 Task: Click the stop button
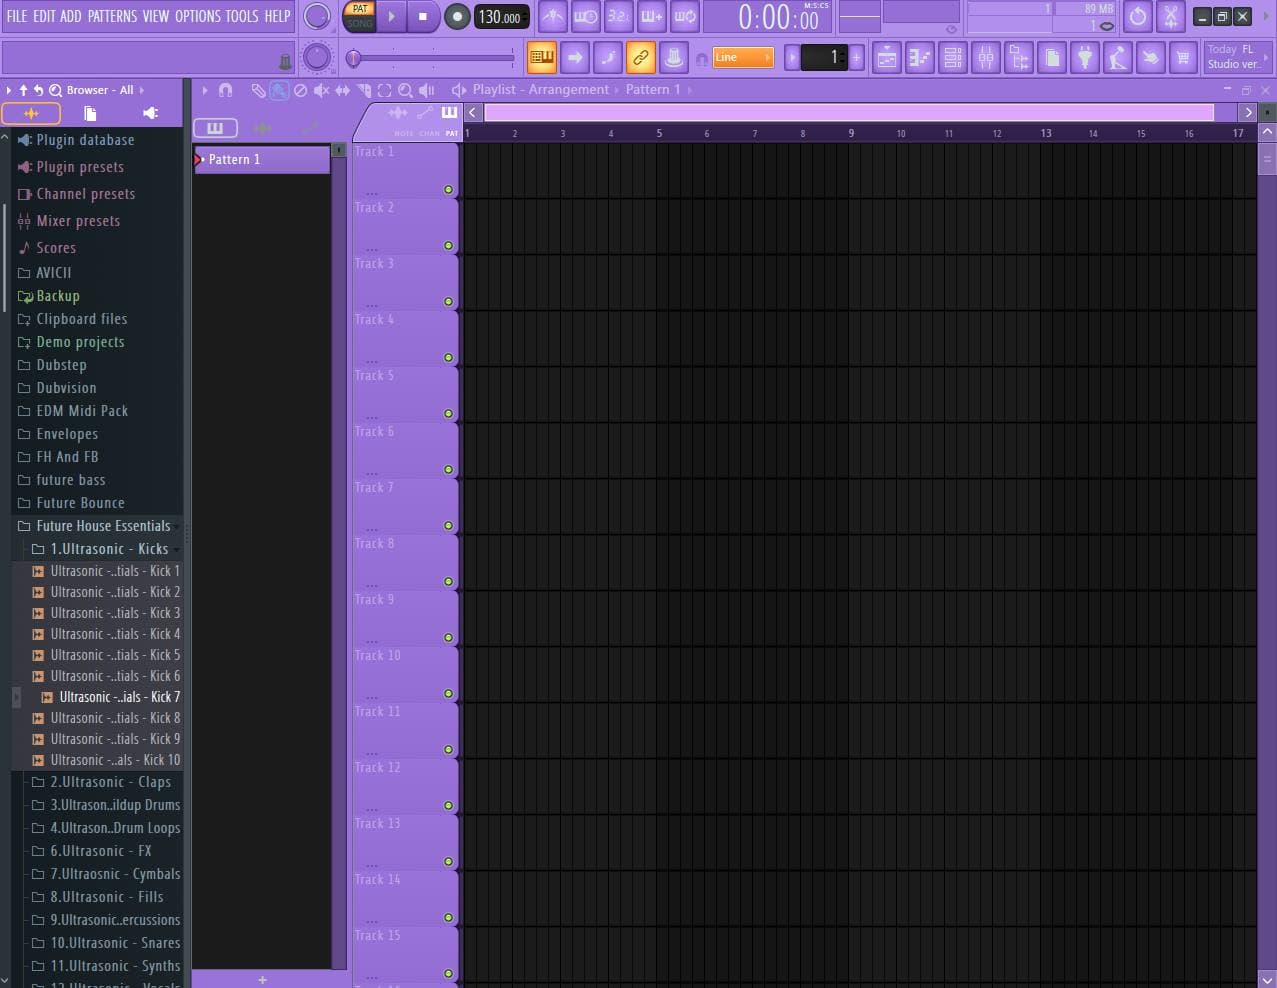(x=423, y=16)
